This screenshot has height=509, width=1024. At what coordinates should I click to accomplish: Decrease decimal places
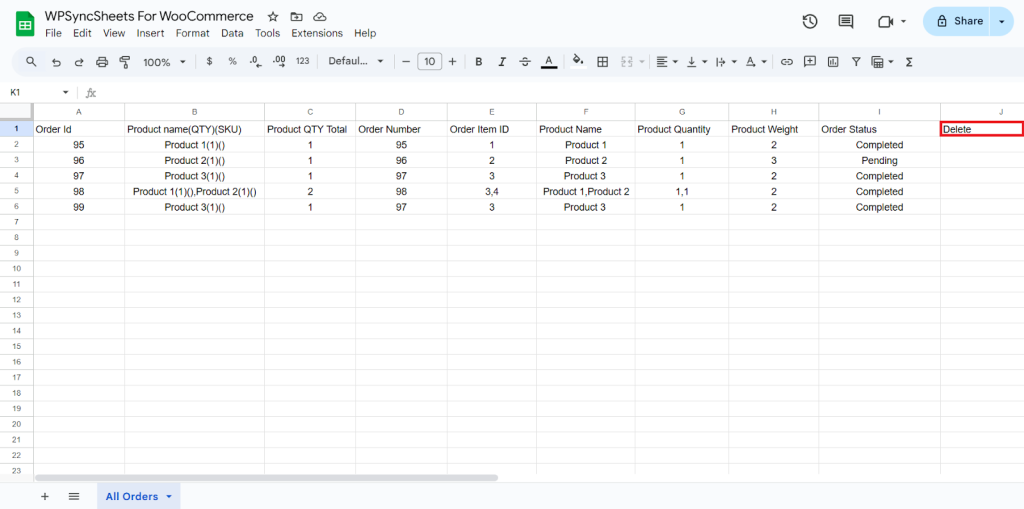click(255, 61)
